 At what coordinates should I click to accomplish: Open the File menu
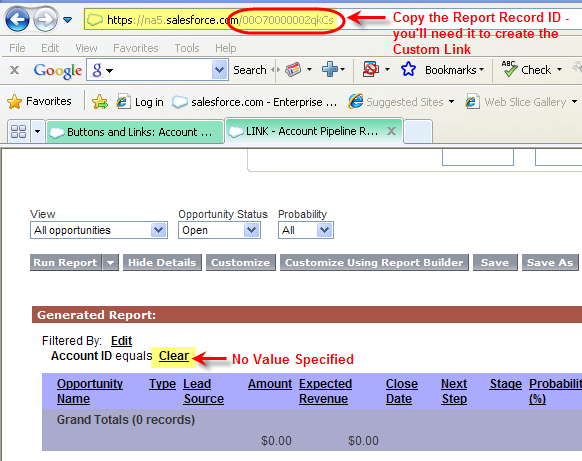(17, 48)
